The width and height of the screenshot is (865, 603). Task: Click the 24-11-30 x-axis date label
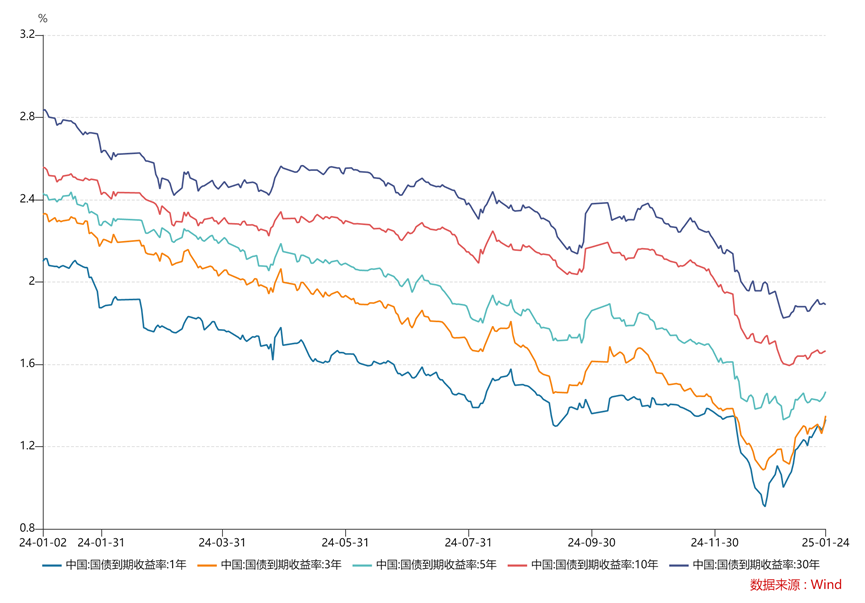click(x=714, y=542)
